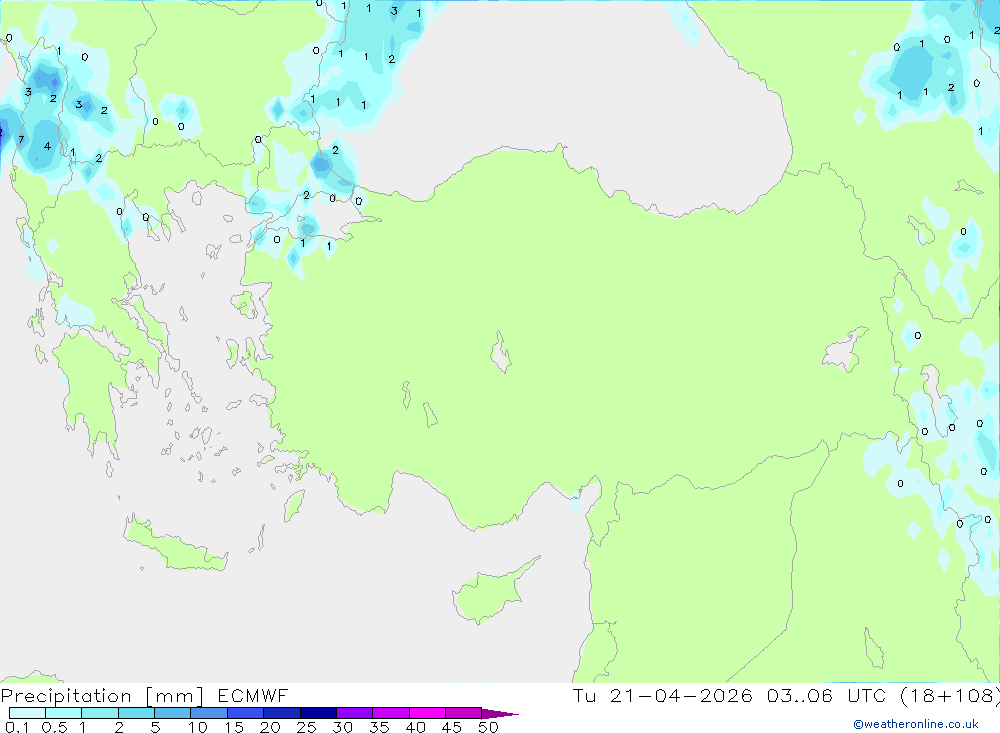Screen dimensions: 1000x733
Task: Click the '45' legend scale label
Action: click(x=452, y=727)
